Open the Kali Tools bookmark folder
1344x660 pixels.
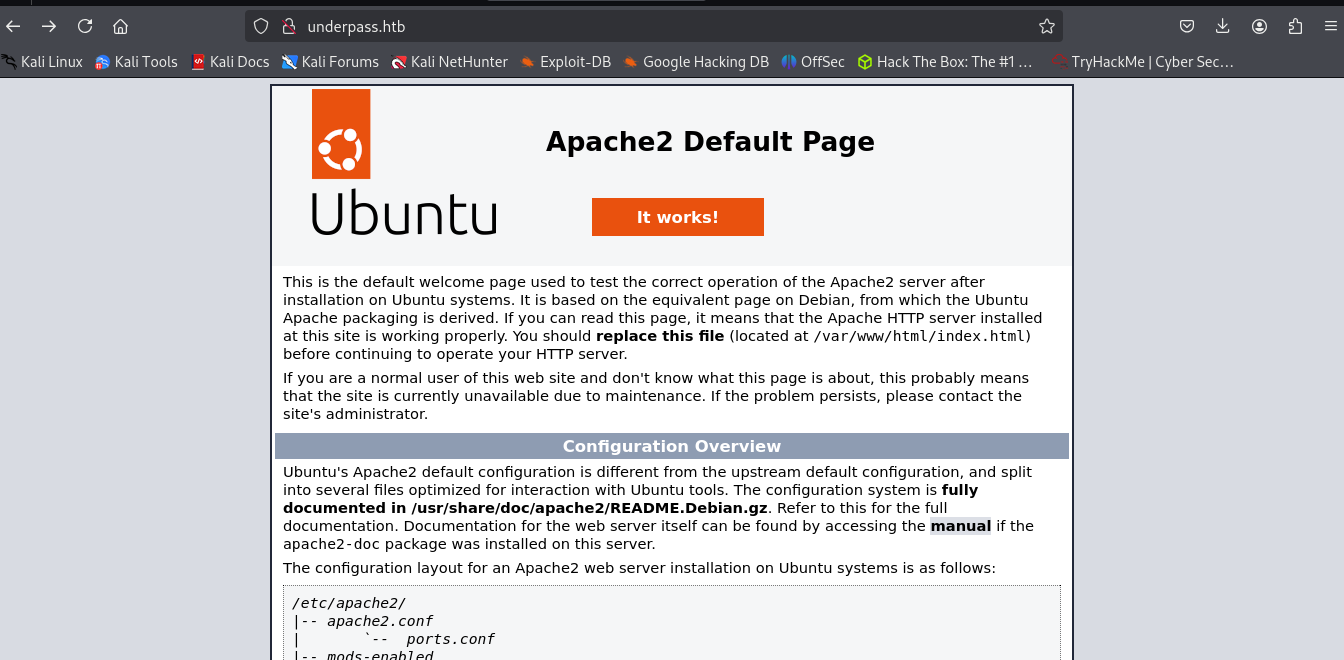click(x=137, y=61)
